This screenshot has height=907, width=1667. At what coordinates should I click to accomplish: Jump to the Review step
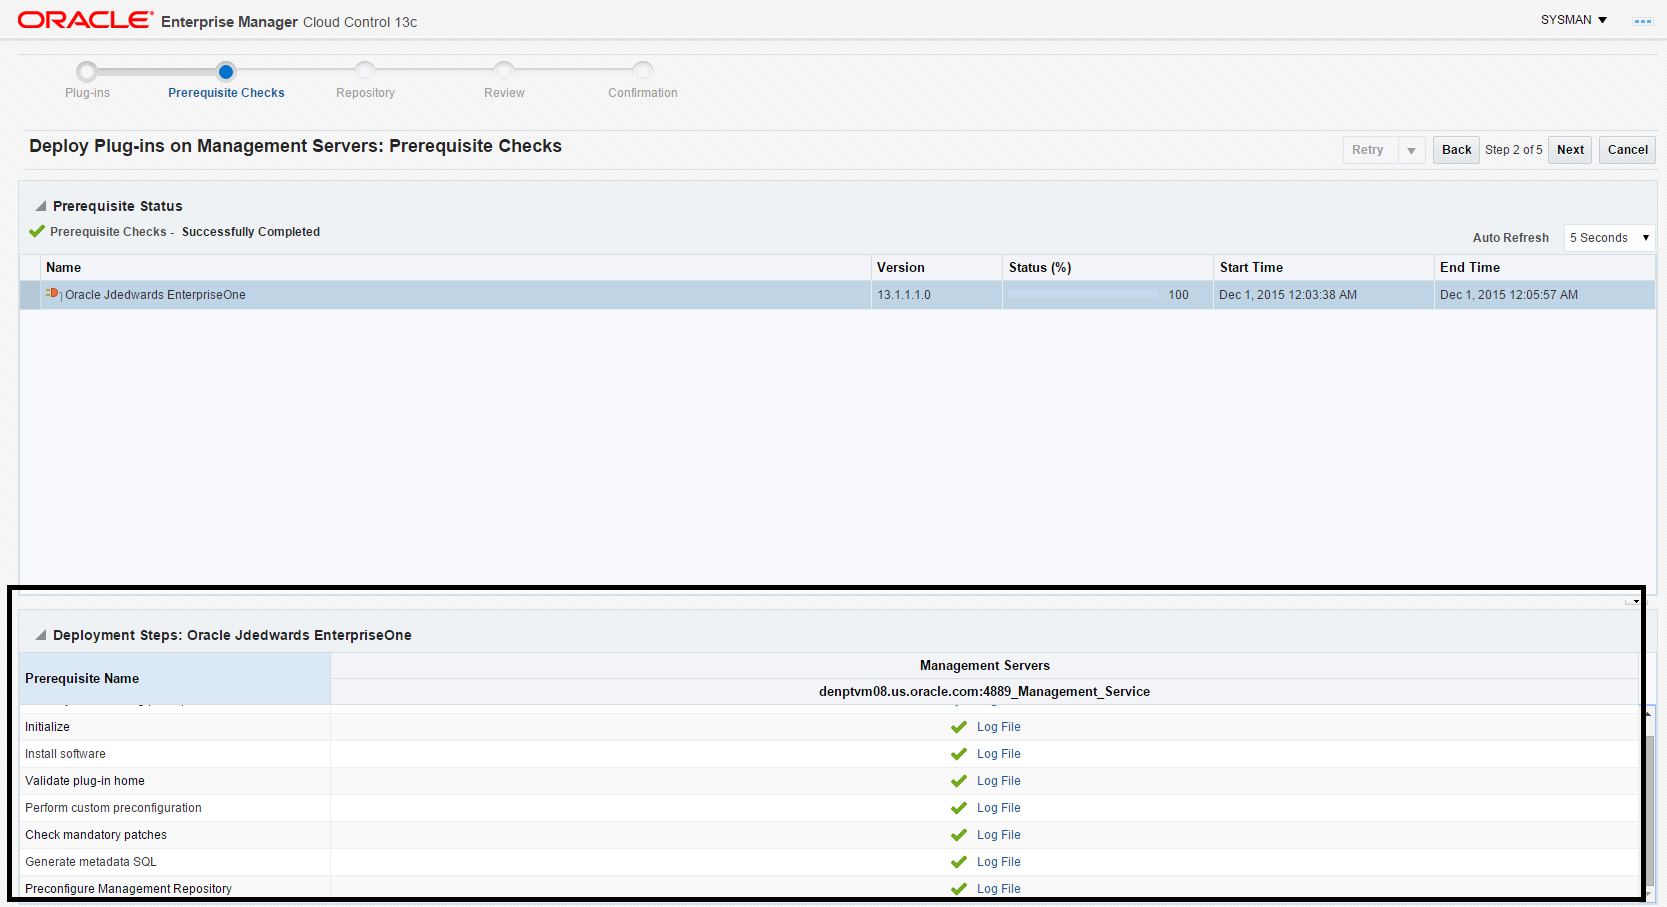tap(504, 72)
